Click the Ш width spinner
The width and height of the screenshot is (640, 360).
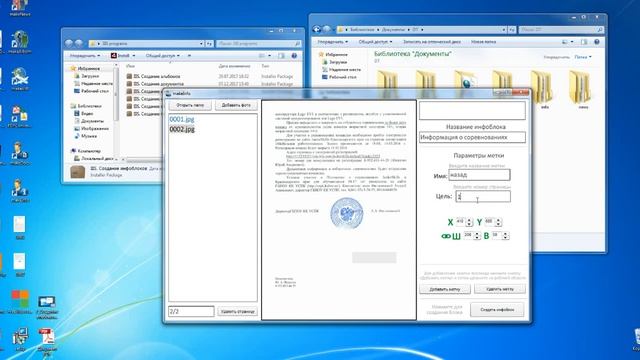coord(472,236)
